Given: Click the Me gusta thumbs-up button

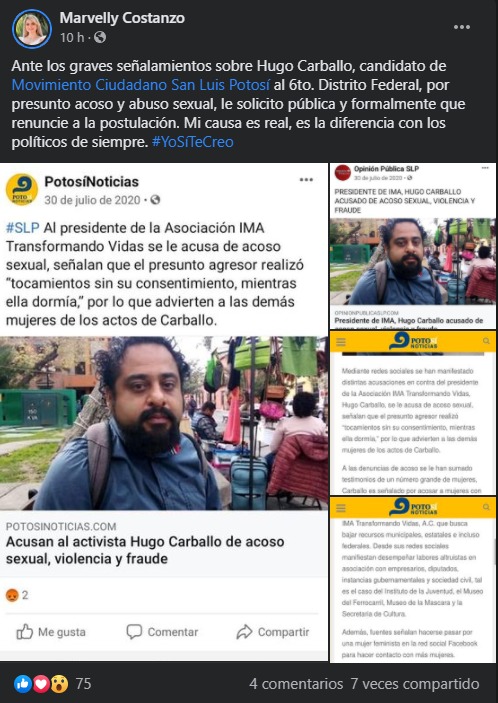Looking at the screenshot, I should 51,632.
